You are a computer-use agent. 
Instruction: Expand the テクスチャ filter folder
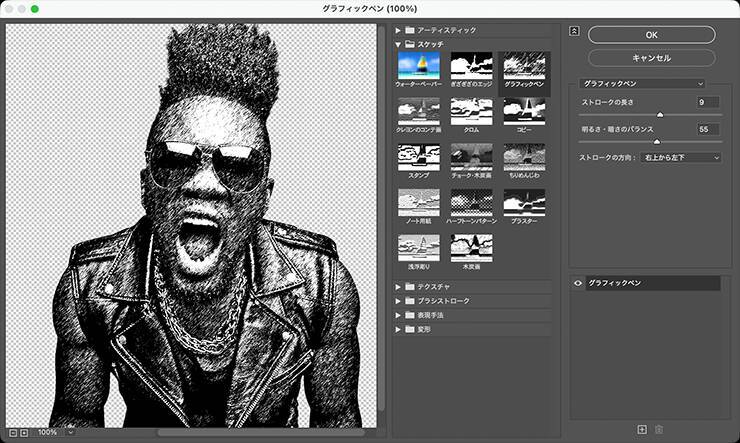pos(398,287)
